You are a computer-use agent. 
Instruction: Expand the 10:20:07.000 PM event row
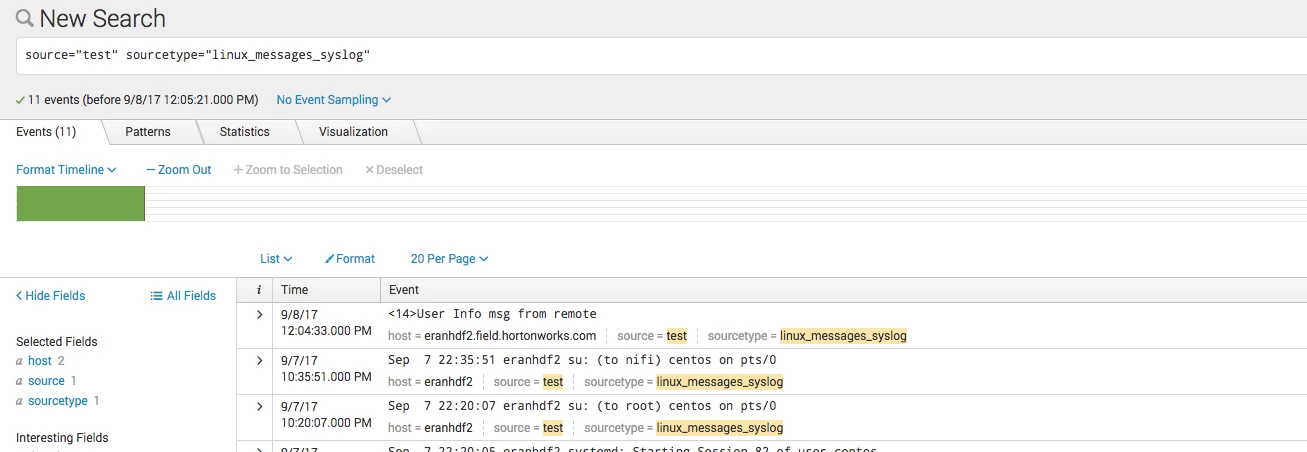click(259, 407)
